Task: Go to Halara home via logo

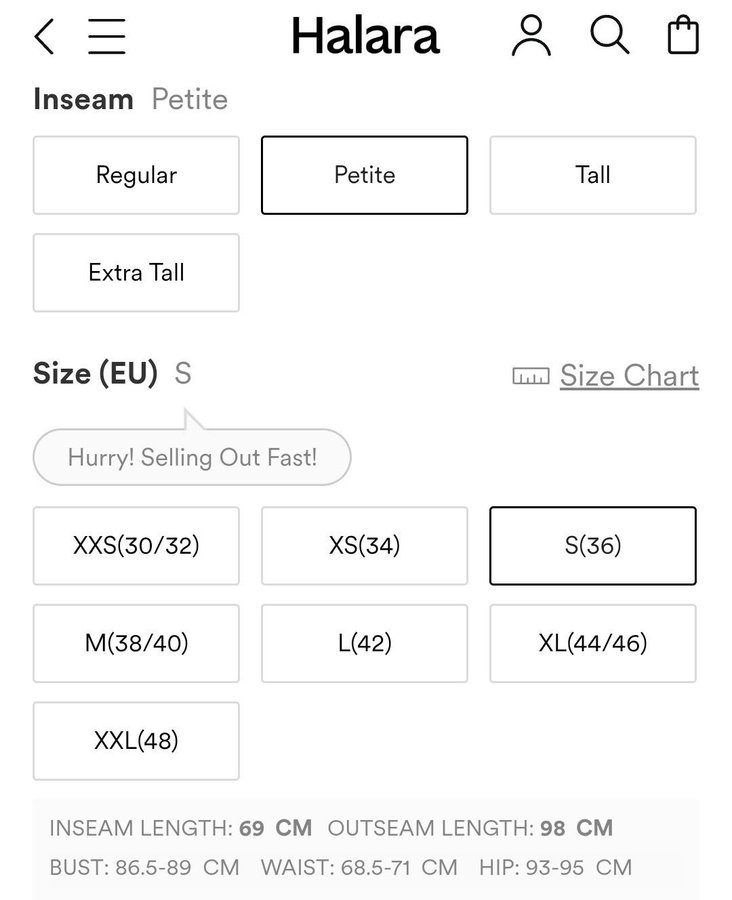Action: pos(365,37)
